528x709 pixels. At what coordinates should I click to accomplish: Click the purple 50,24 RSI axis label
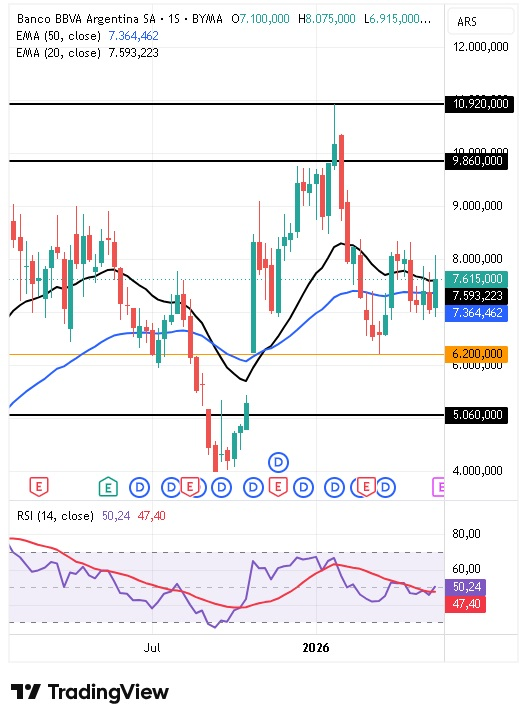[x=466, y=587]
